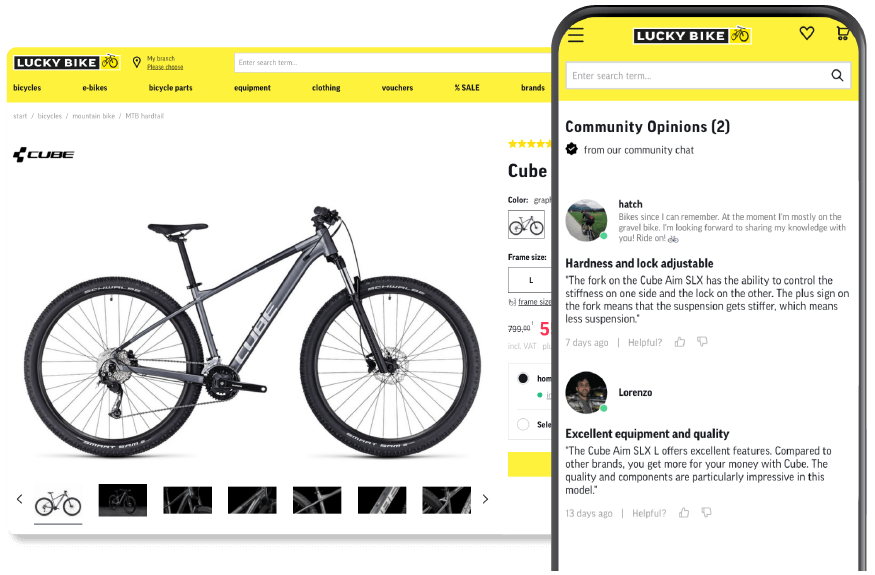Give thumbs down to hatch's review

tap(702, 342)
